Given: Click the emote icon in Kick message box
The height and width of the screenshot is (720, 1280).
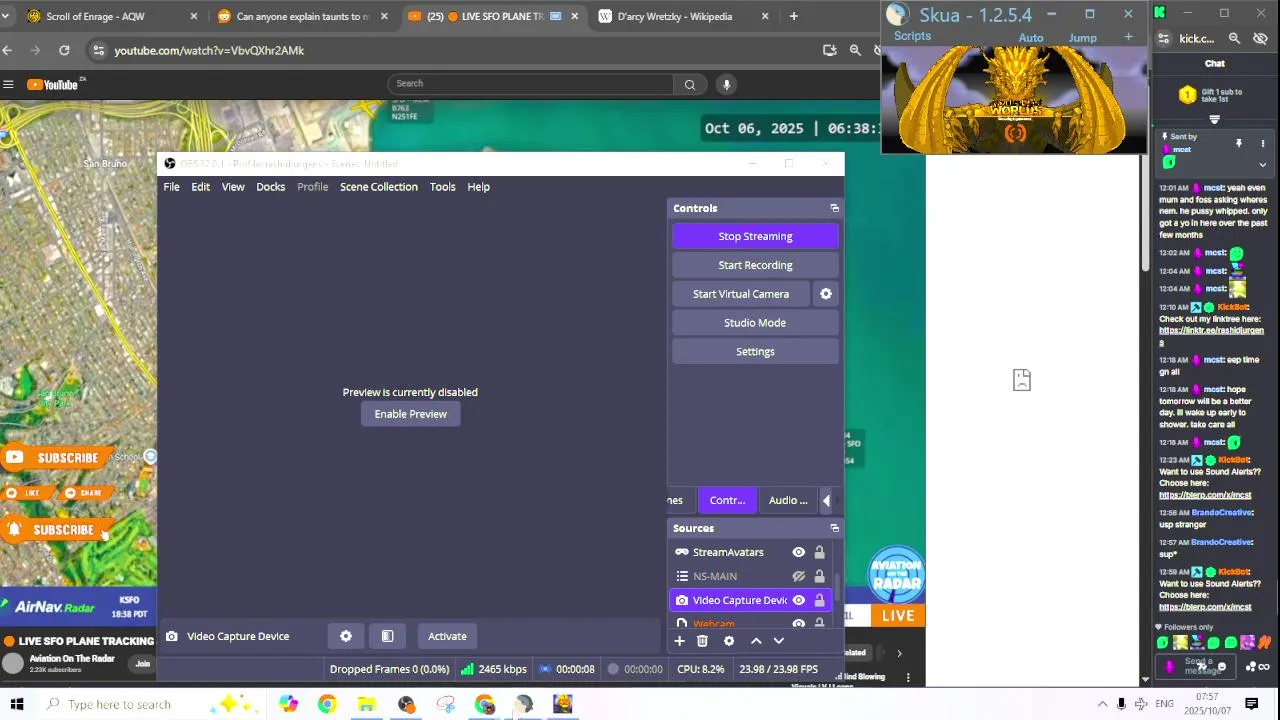Looking at the screenshot, I should click(x=1221, y=666).
